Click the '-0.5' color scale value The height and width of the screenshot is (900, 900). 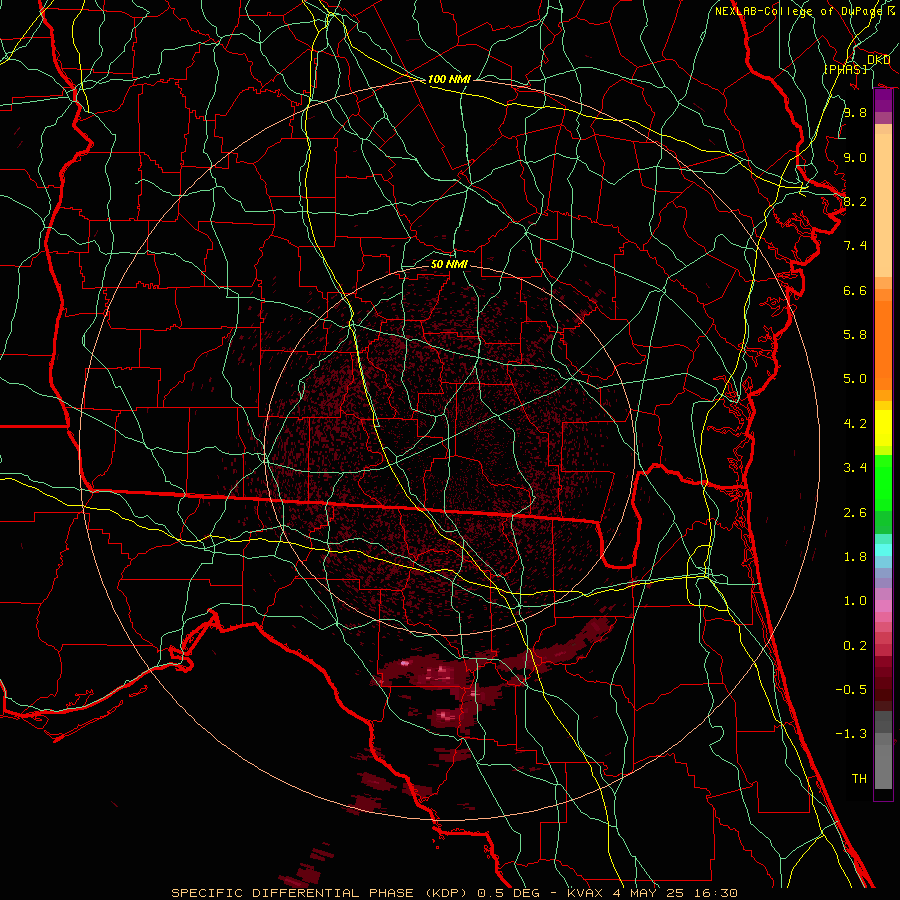point(851,690)
